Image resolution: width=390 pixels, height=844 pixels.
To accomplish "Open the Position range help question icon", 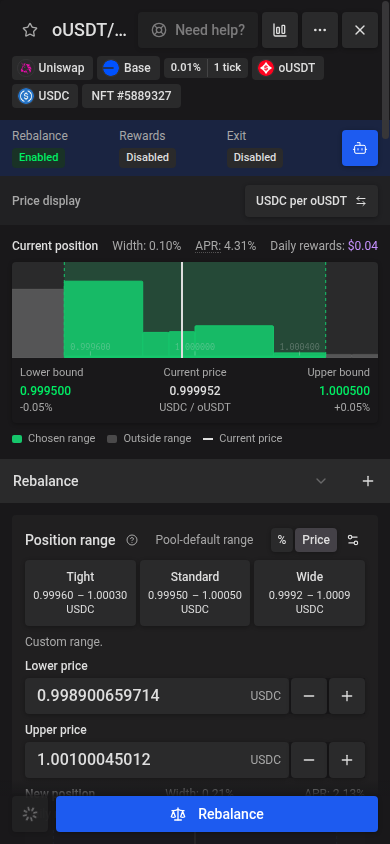I will coord(132,540).
